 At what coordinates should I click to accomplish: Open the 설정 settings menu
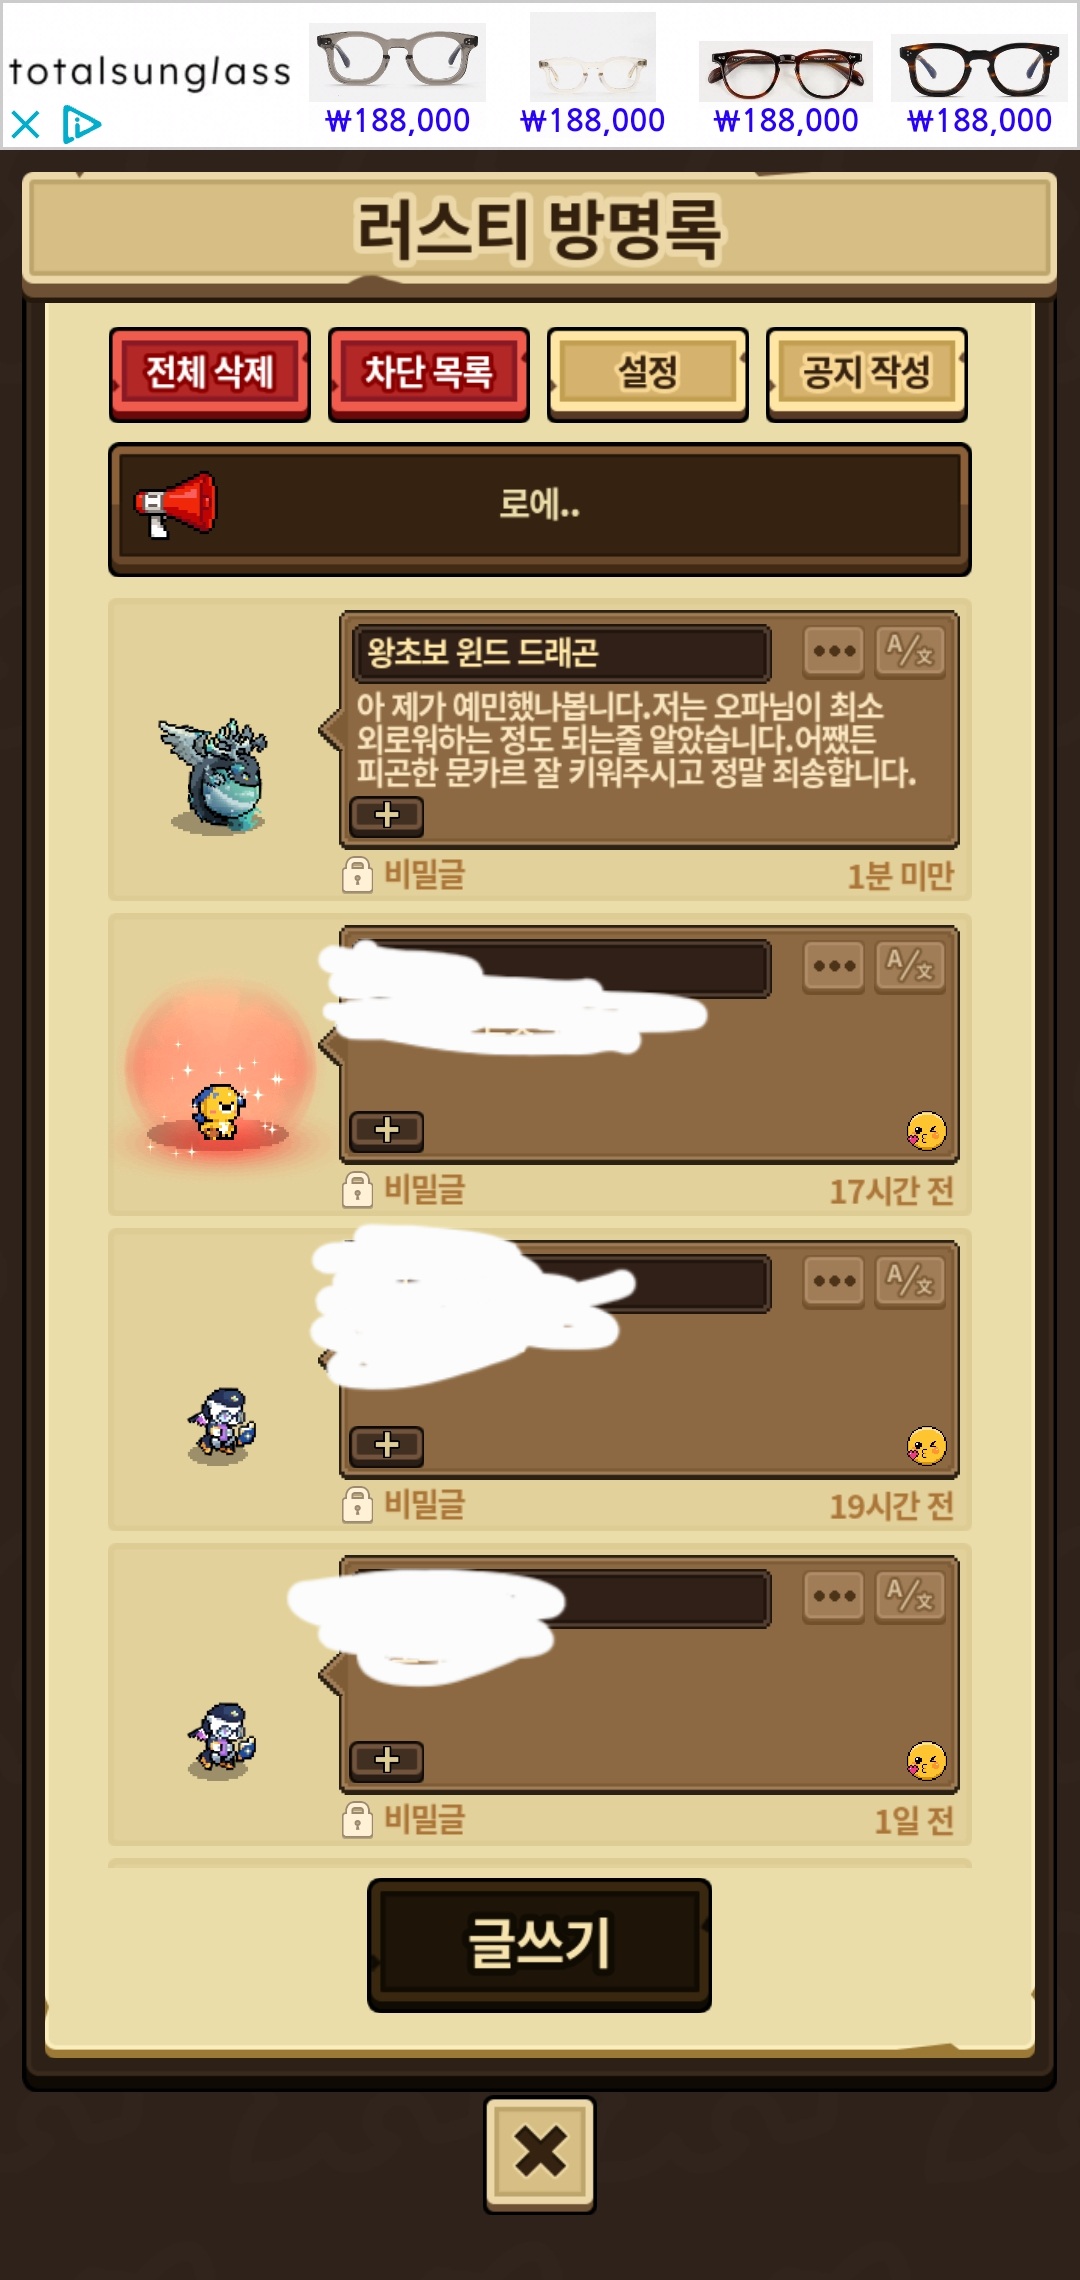pyautogui.click(x=648, y=373)
